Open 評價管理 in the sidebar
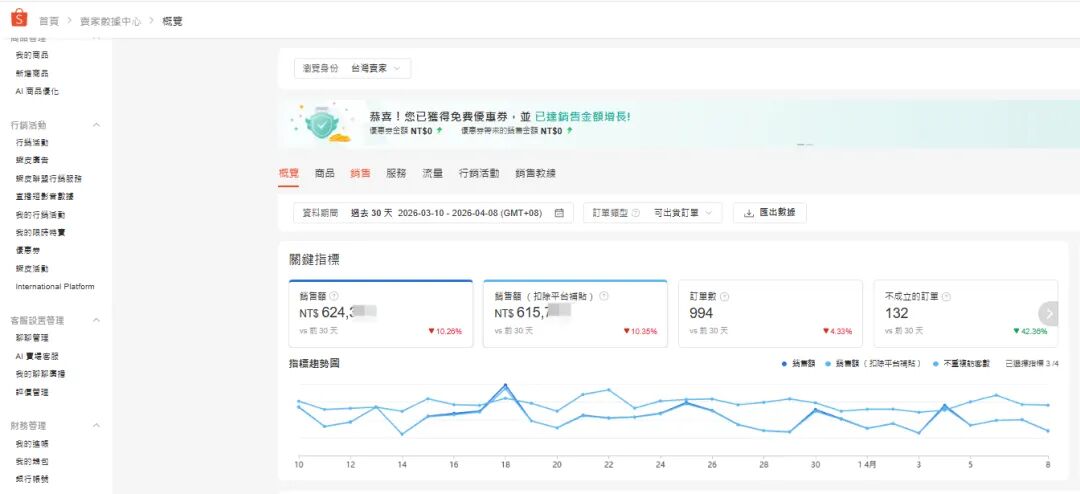 point(32,393)
